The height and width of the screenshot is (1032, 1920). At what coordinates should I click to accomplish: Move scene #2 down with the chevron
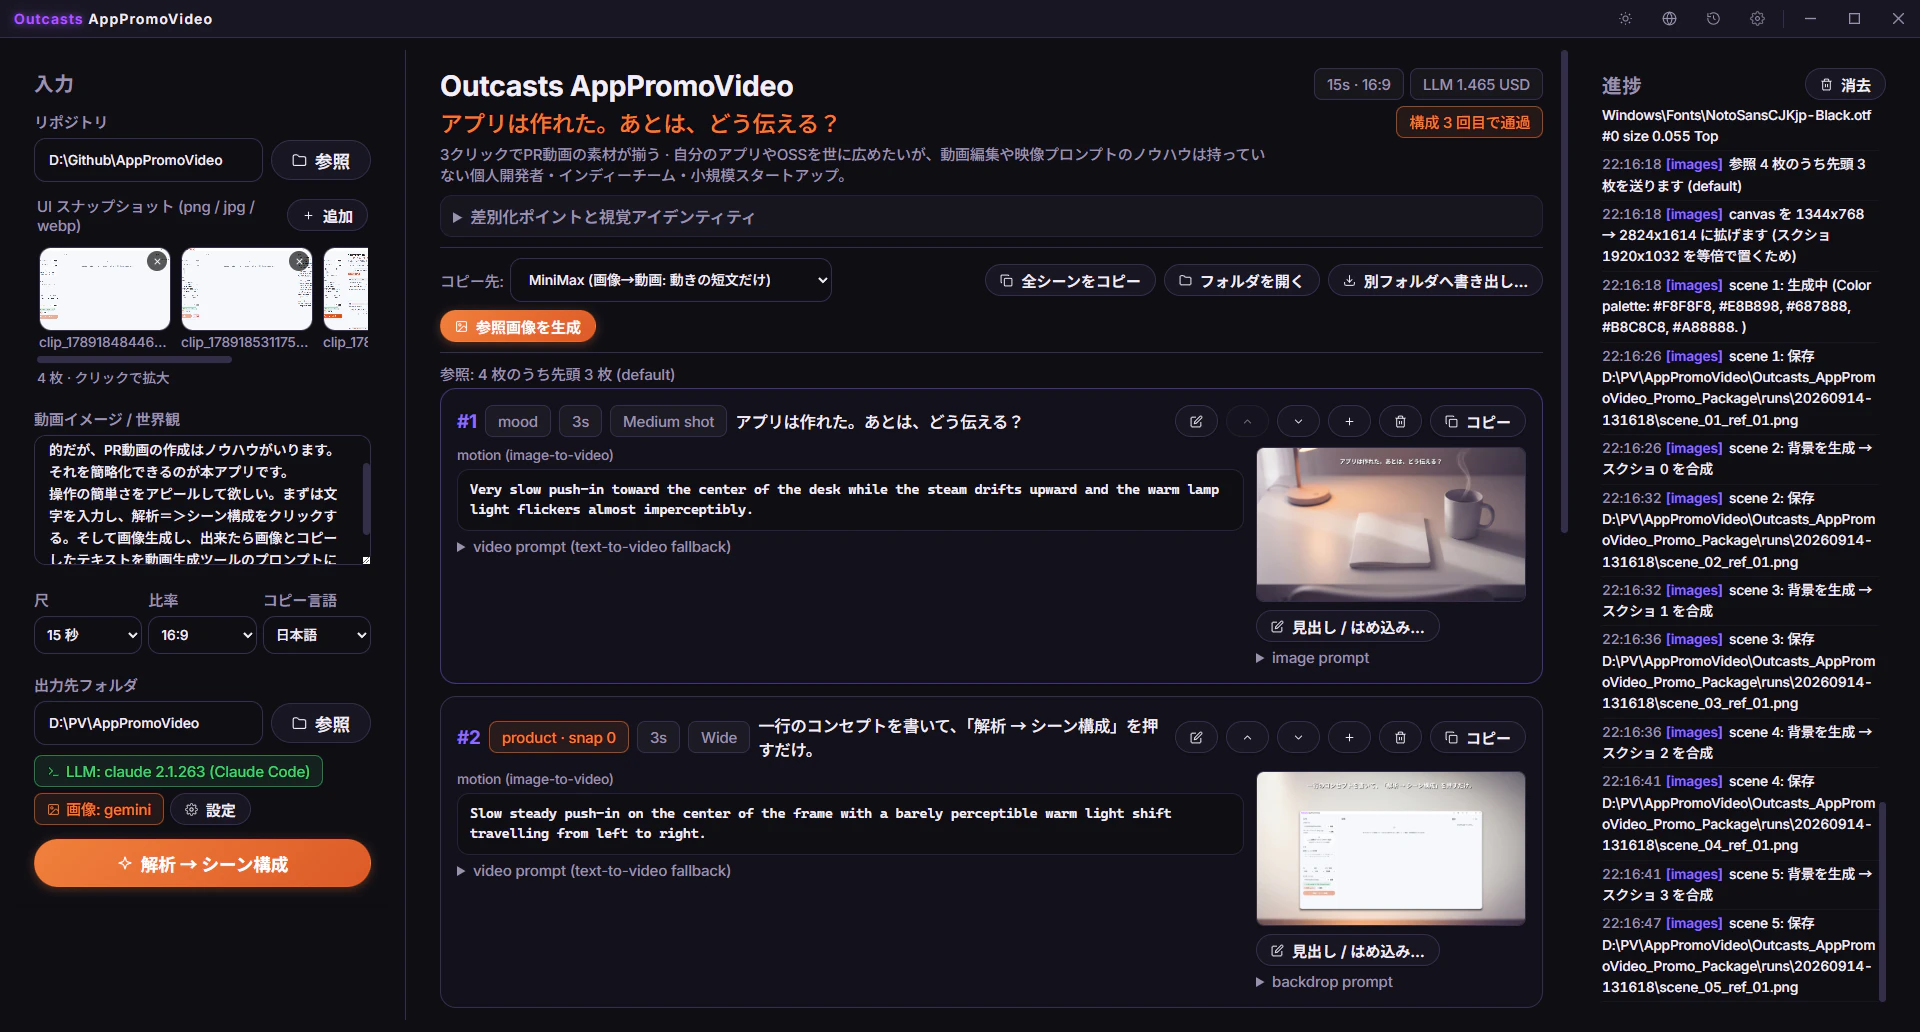click(1298, 738)
